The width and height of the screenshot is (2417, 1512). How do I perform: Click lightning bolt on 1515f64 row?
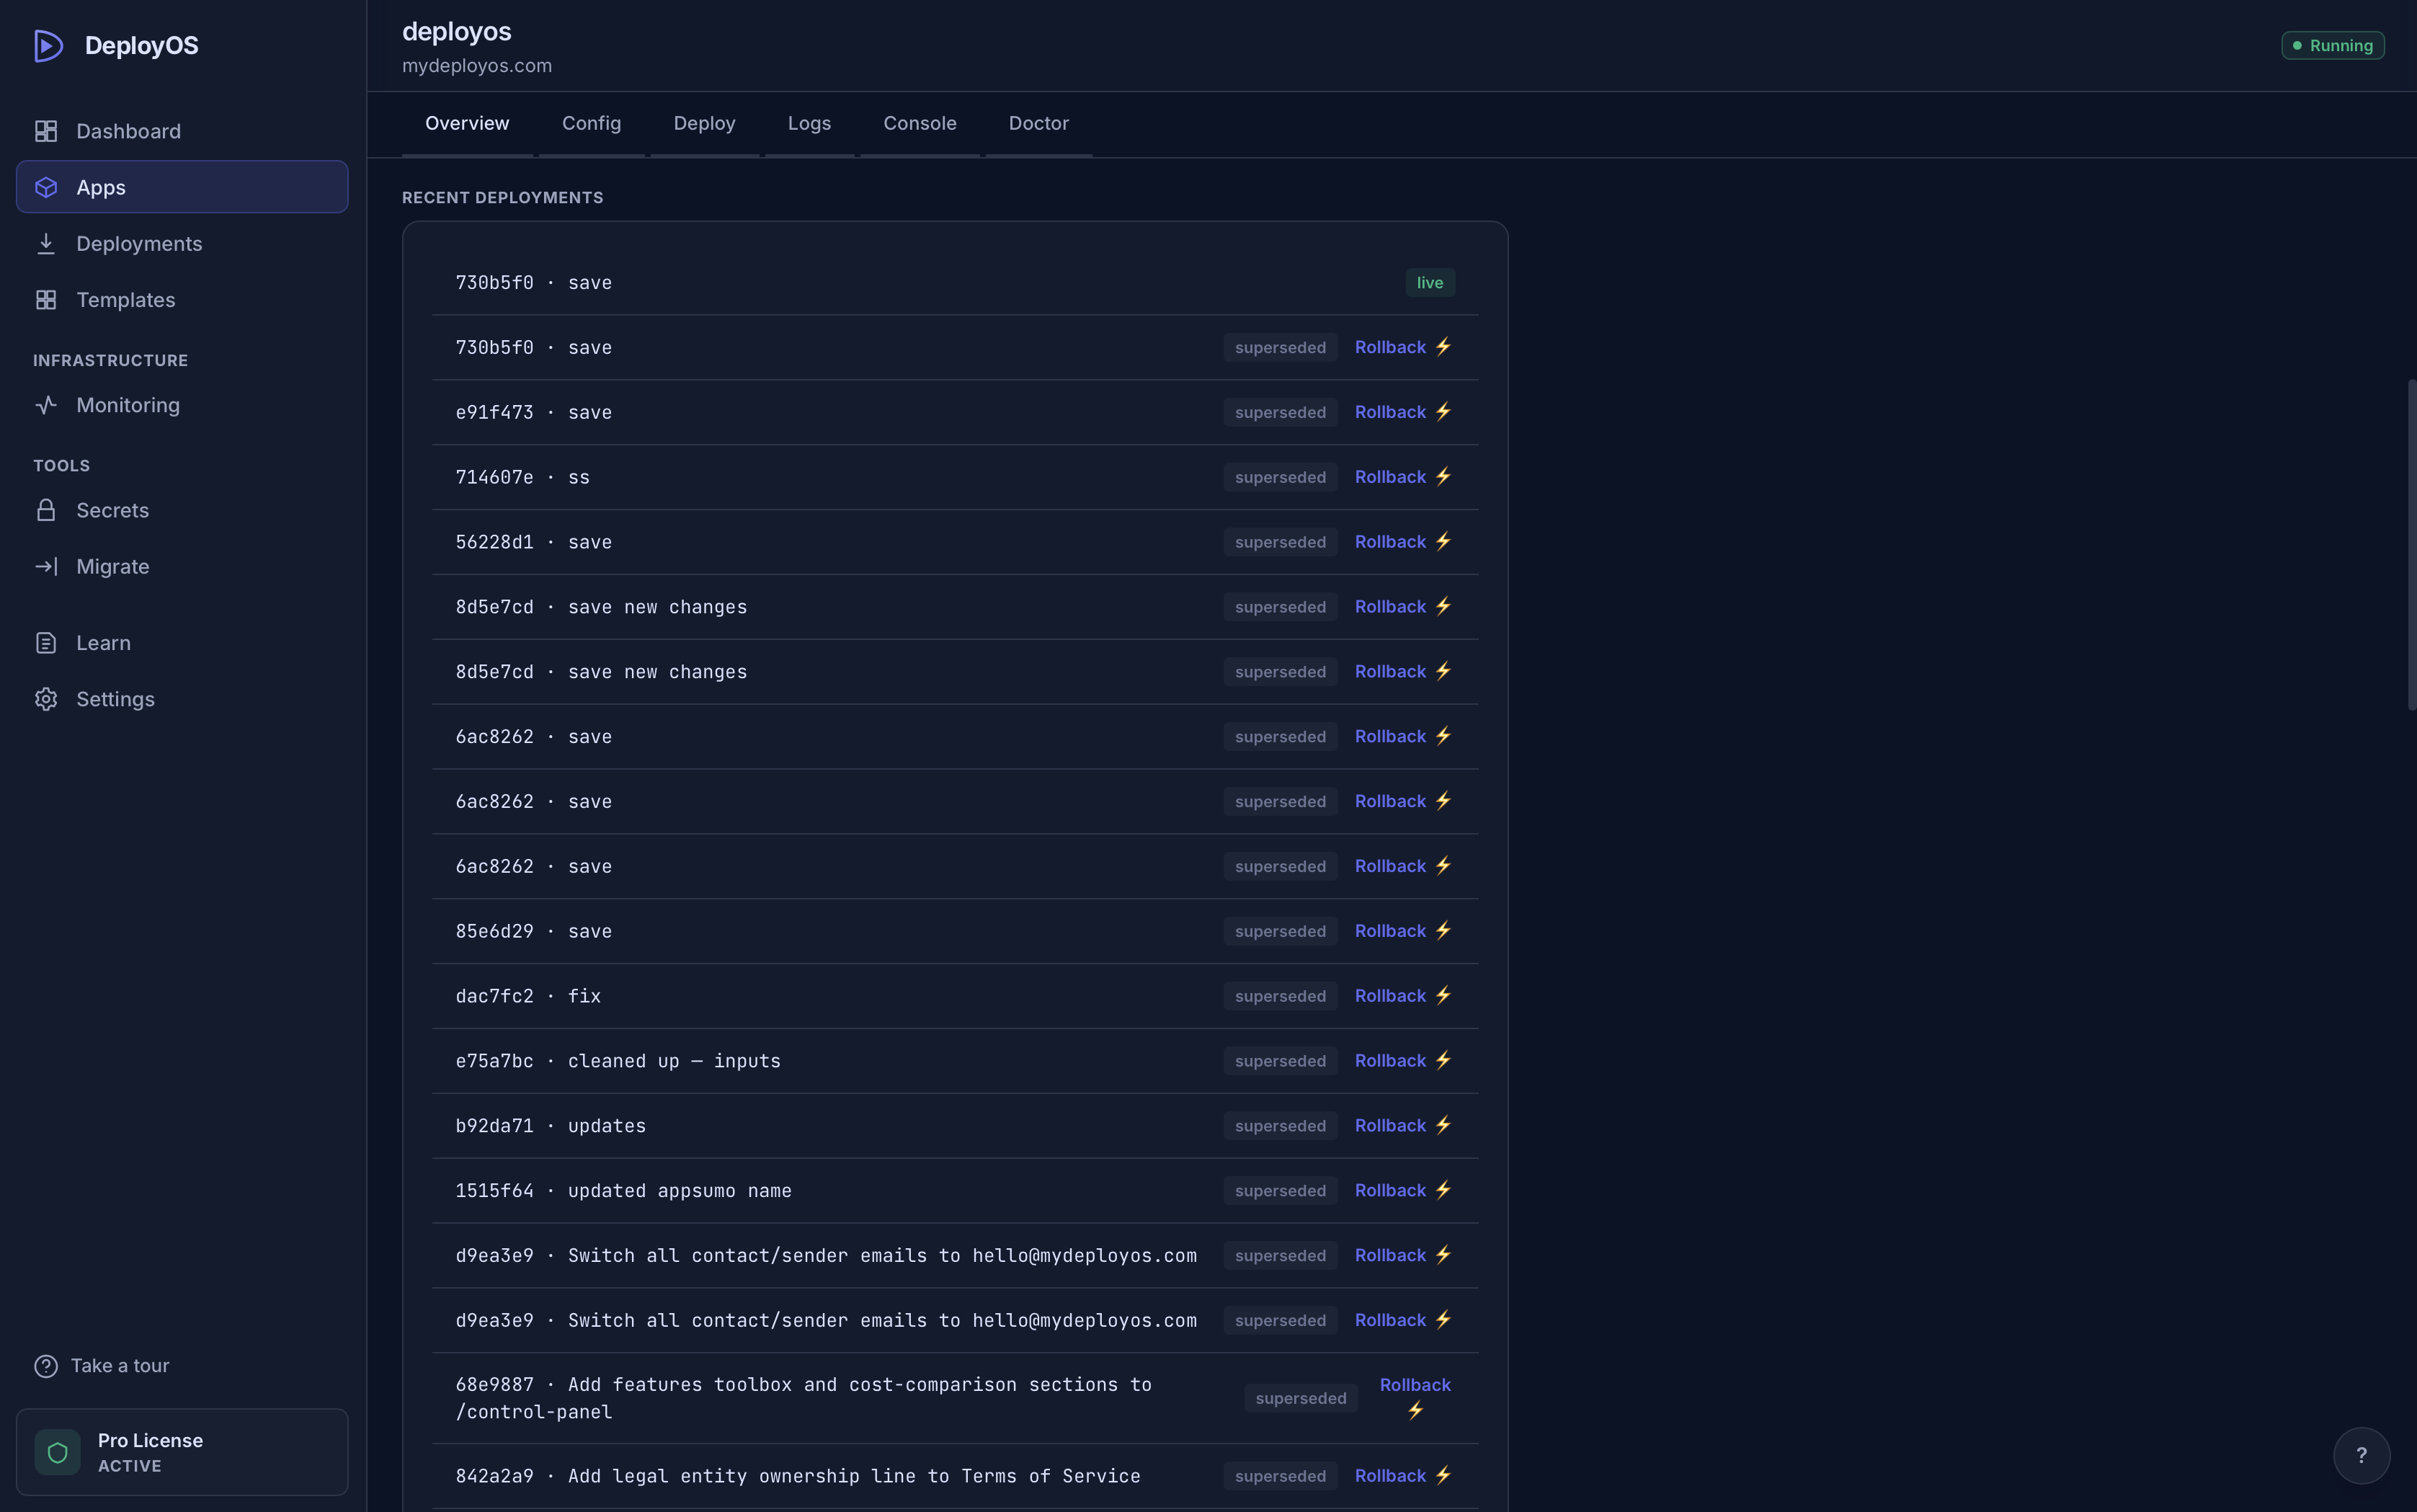point(1443,1190)
